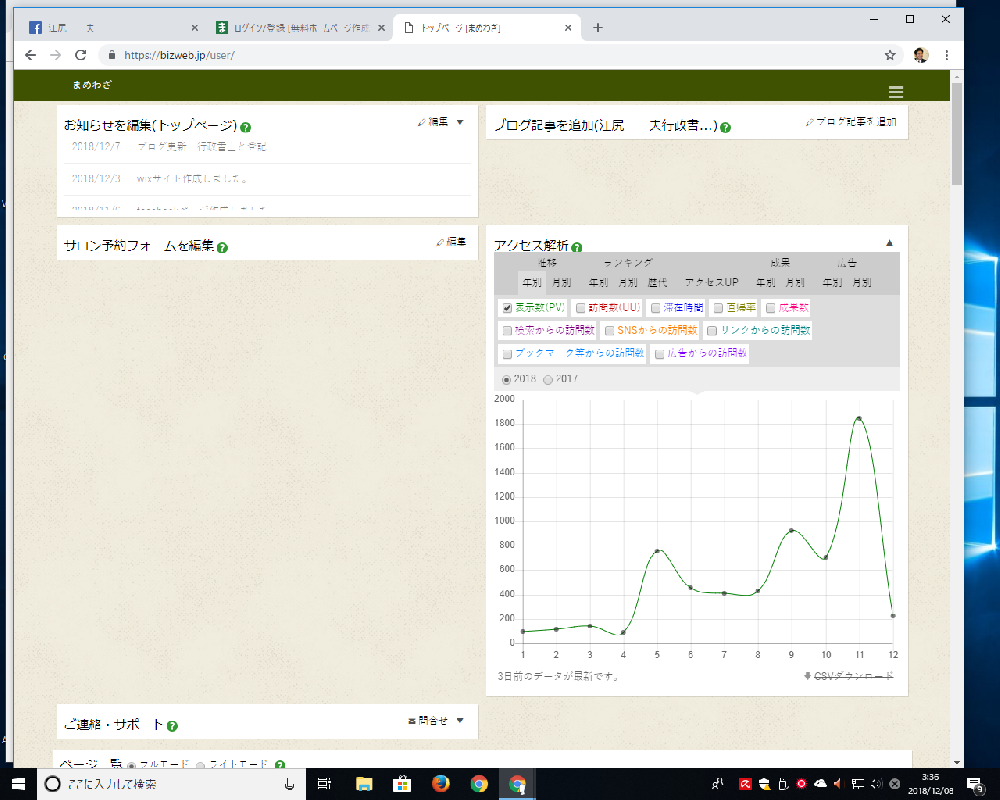The width and height of the screenshot is (1000, 800).
Task: Click the まめわざ site title in header
Action: click(x=92, y=85)
